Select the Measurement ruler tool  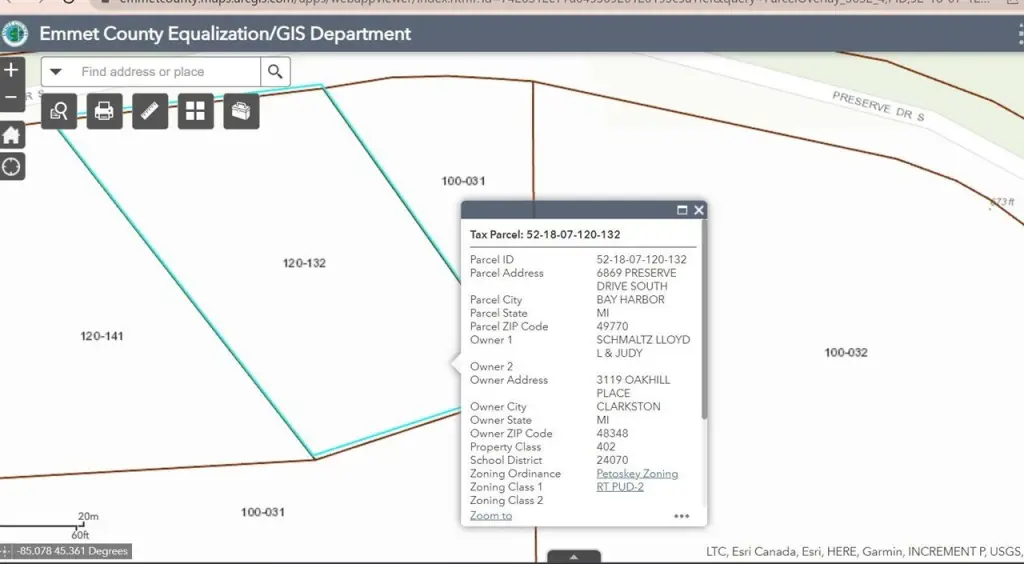[150, 111]
